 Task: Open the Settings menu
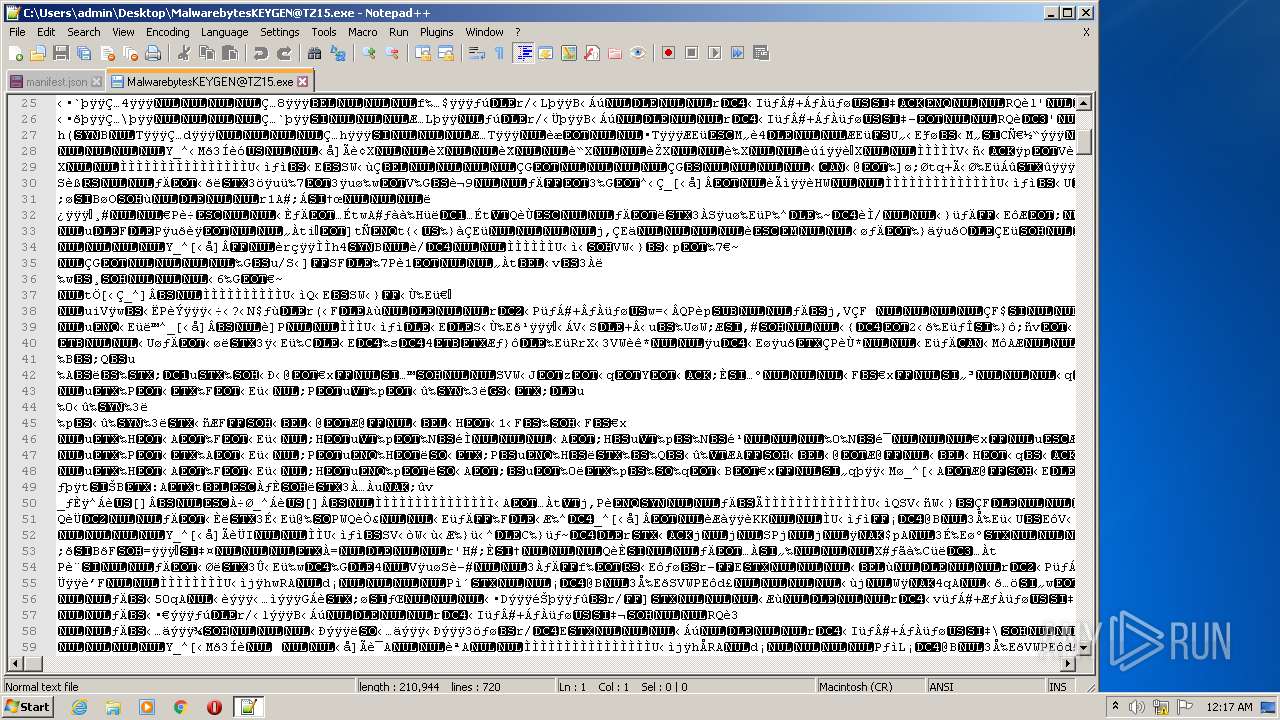pyautogui.click(x=280, y=32)
